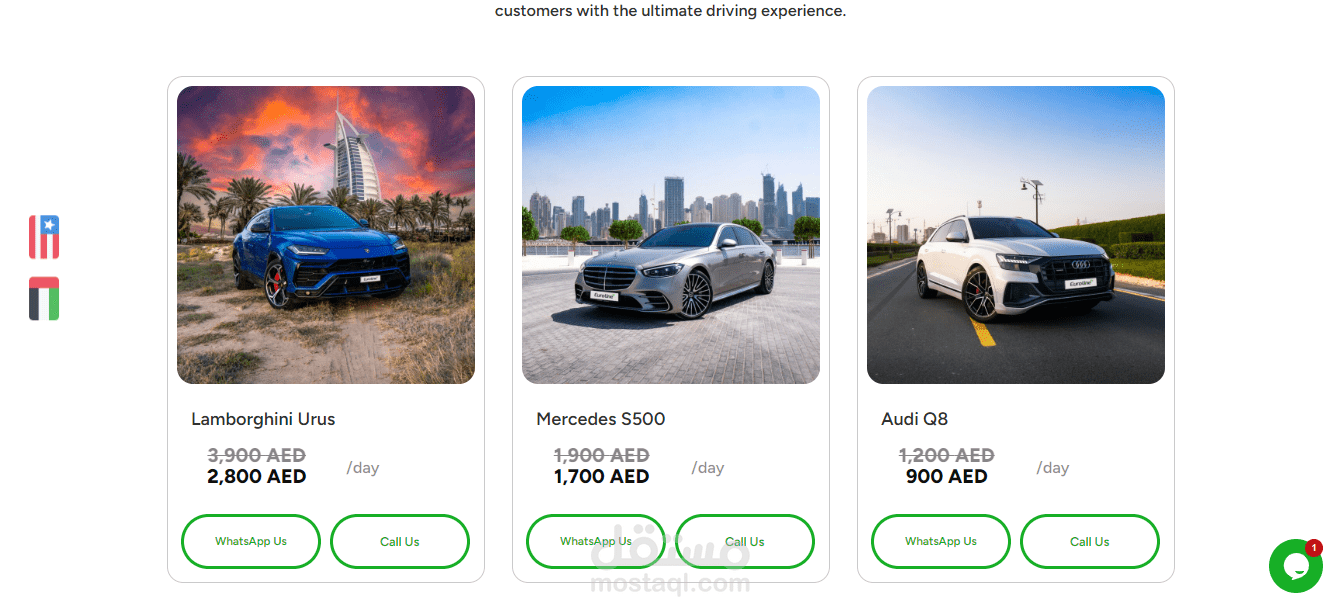The image size is (1342, 609).
Task: Hit Call Us under Audi Q8
Action: [x=1090, y=542]
